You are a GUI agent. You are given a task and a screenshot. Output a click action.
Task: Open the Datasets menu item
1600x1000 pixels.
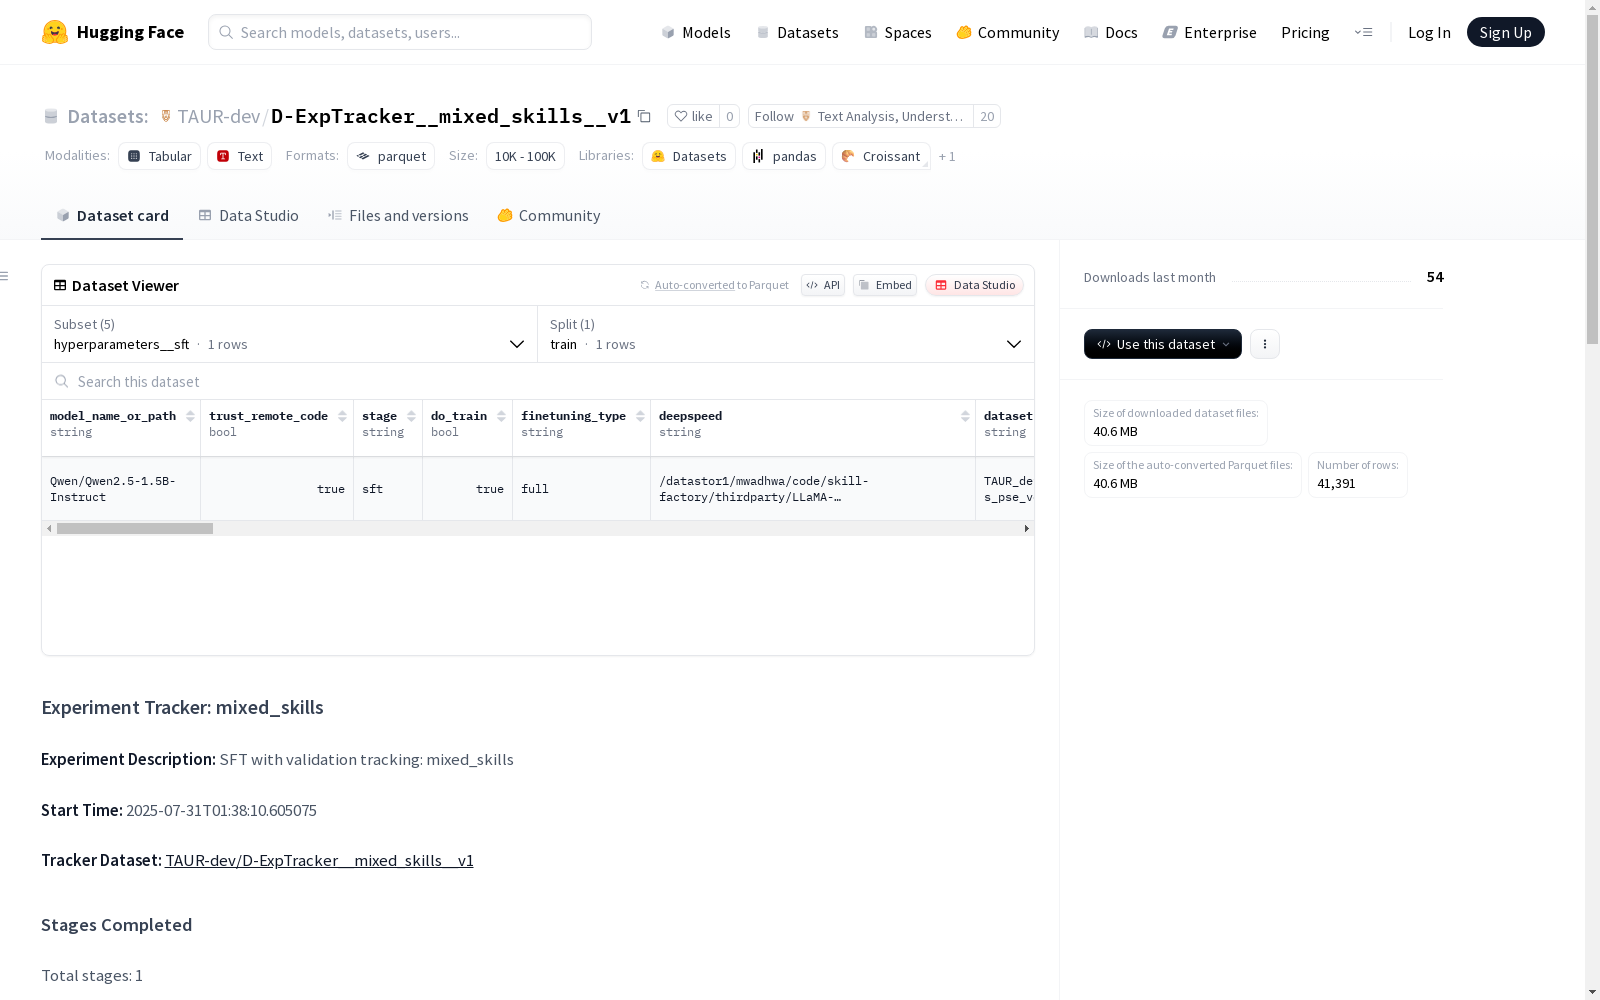click(797, 32)
